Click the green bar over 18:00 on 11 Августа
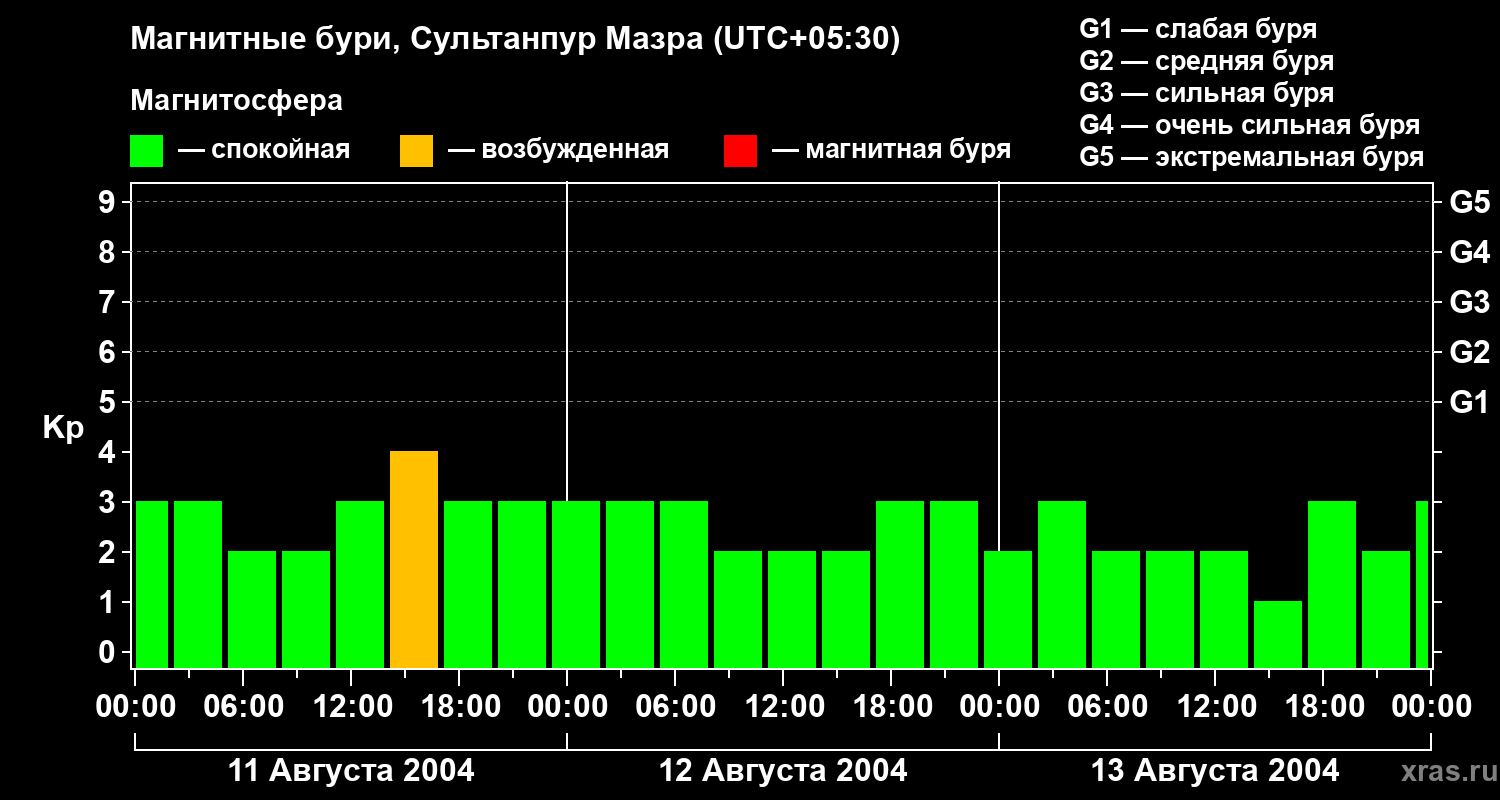Image resolution: width=1500 pixels, height=800 pixels. point(468,585)
